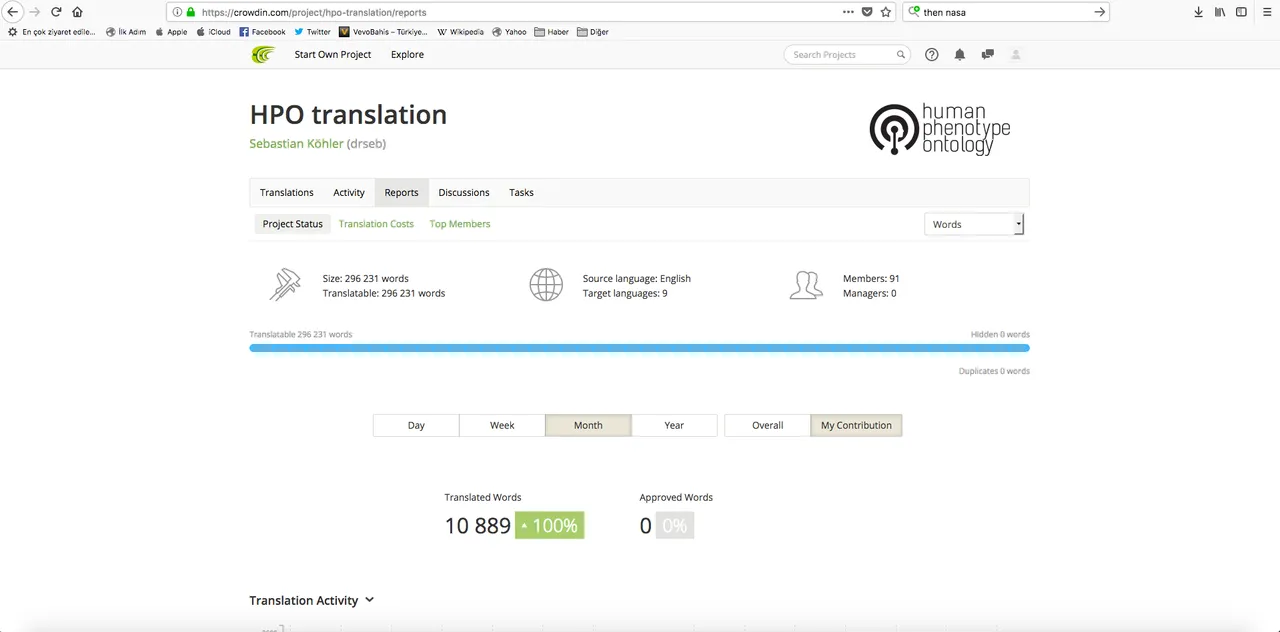Open the iCloud bookmark
The height and width of the screenshot is (632, 1280).
tap(213, 31)
